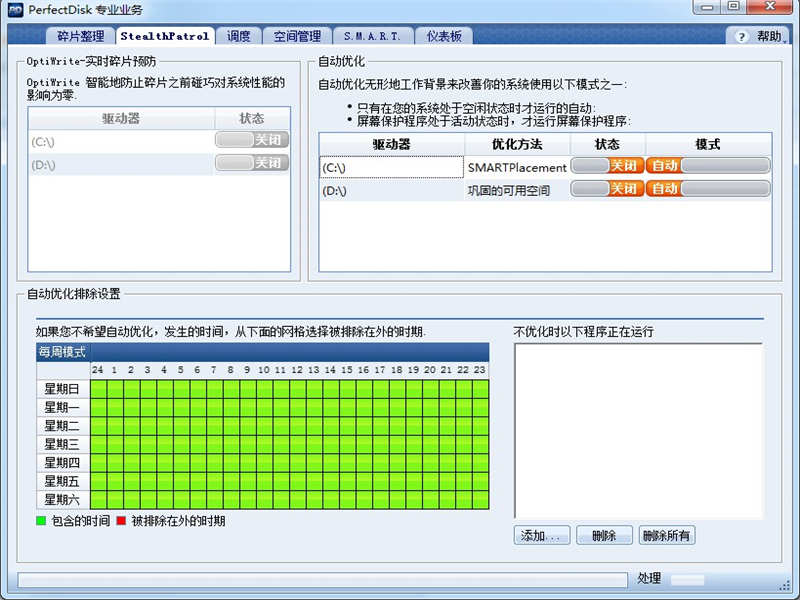Toggle auto-optimization 状态 switch for C:\ drive
Image resolution: width=800 pixels, height=600 pixels.
(x=607, y=166)
